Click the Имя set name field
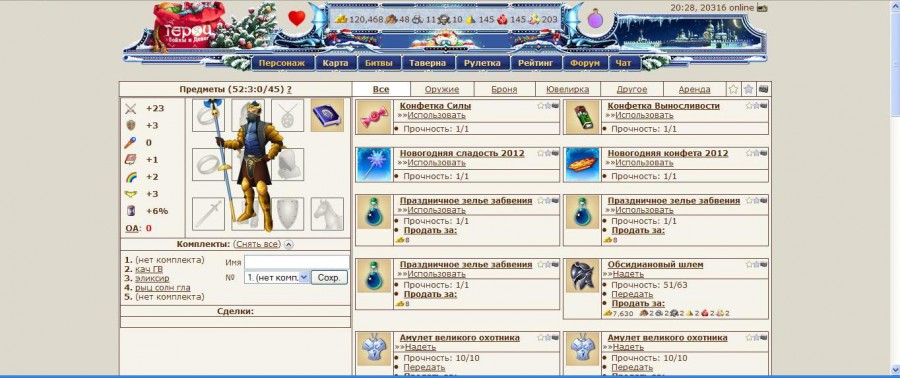 (297, 262)
